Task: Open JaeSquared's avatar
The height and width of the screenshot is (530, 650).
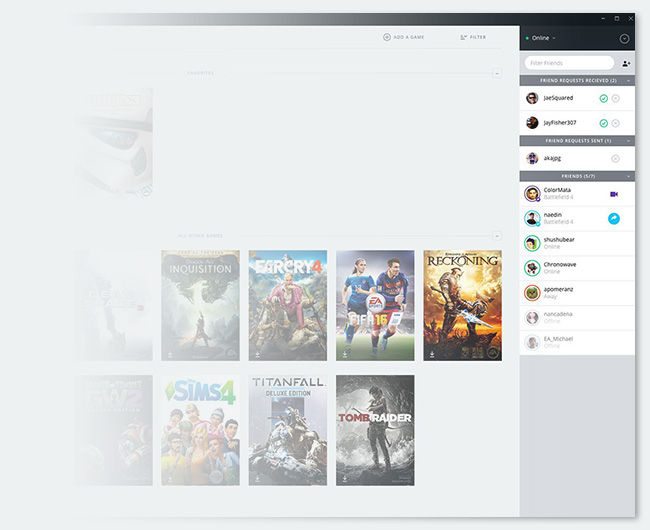Action: click(x=532, y=98)
